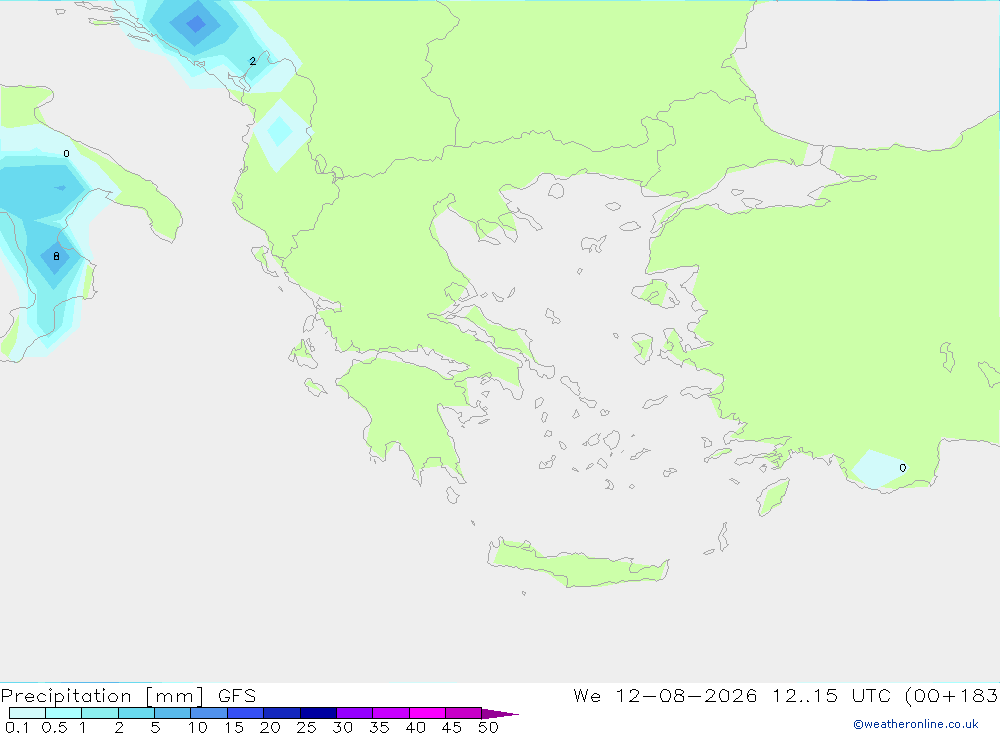The width and height of the screenshot is (1000, 733).
Task: Click the 'We 12-08-2026' date text
Action: tap(665, 695)
